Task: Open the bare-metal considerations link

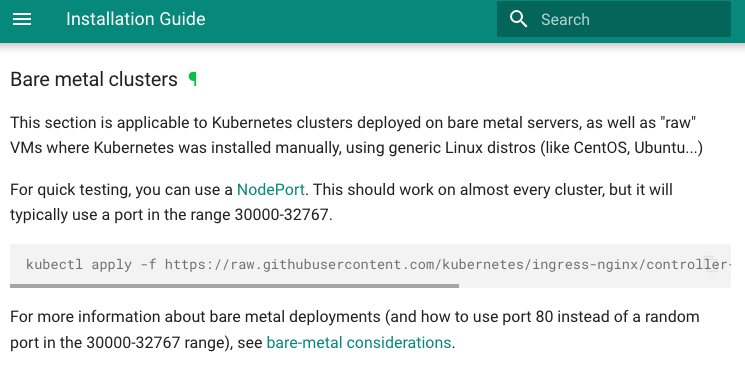Action: click(x=359, y=342)
